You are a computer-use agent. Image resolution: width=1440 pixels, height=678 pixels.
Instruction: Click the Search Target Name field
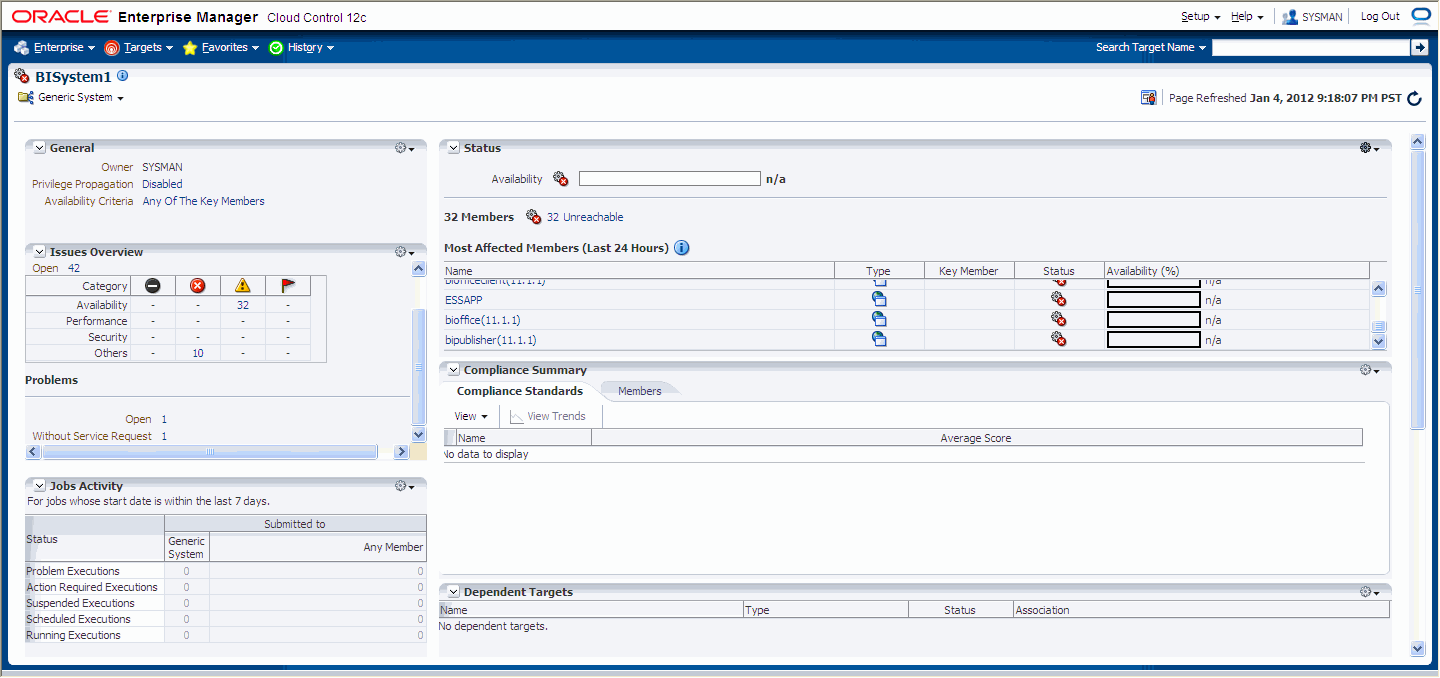tap(1310, 47)
